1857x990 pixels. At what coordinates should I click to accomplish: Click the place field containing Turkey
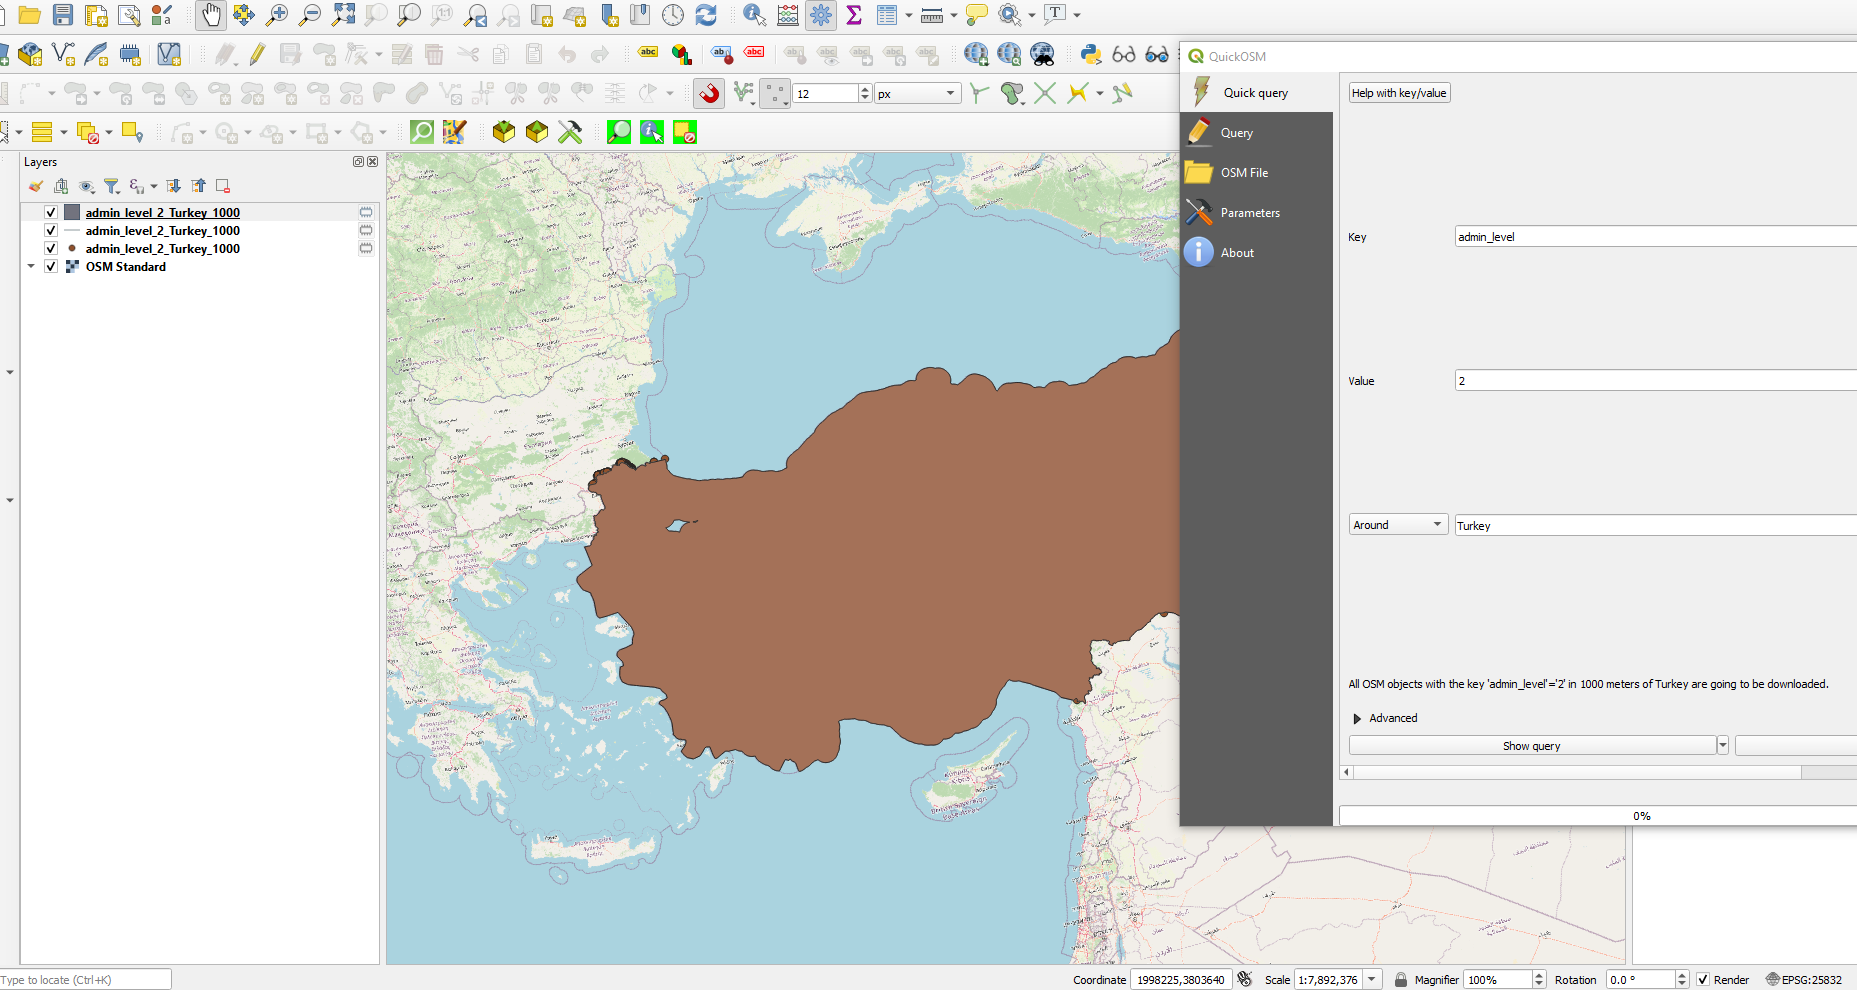click(1656, 525)
